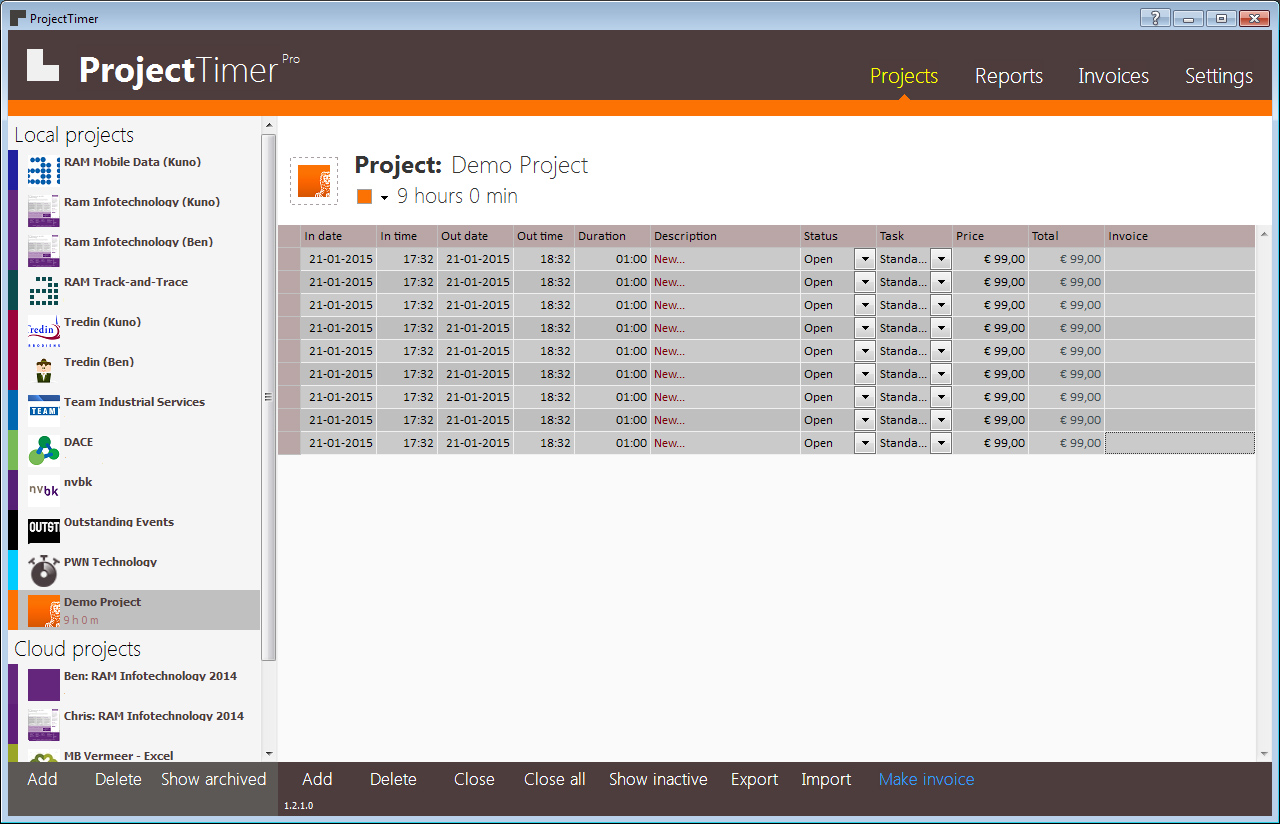Export the time entries

tap(754, 779)
